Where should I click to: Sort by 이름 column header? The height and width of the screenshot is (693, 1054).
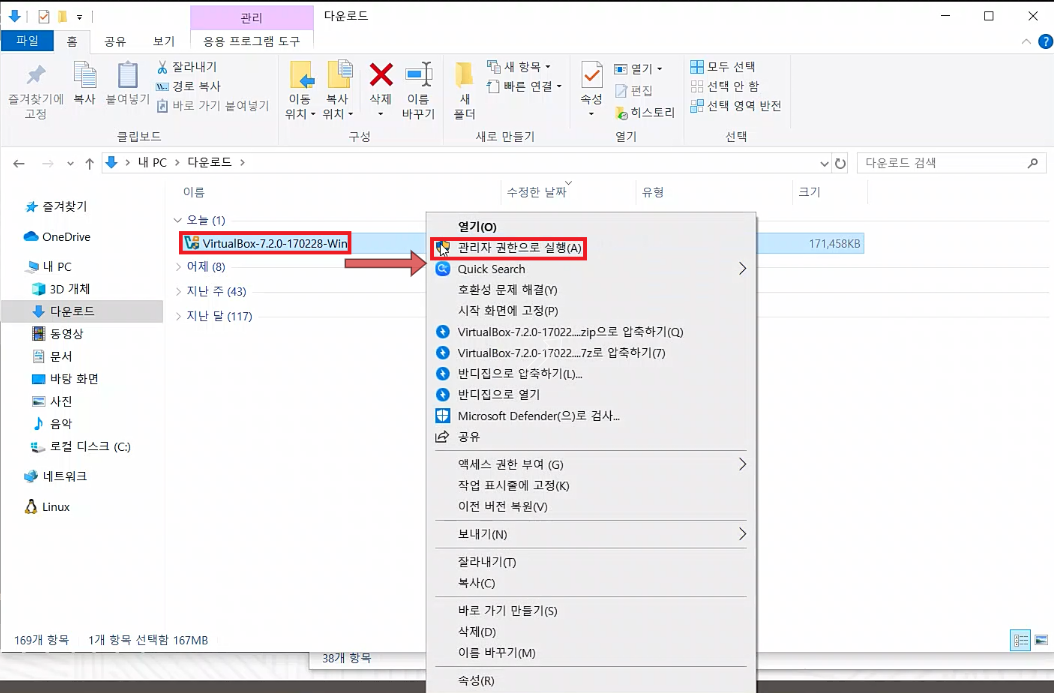click(x=194, y=192)
